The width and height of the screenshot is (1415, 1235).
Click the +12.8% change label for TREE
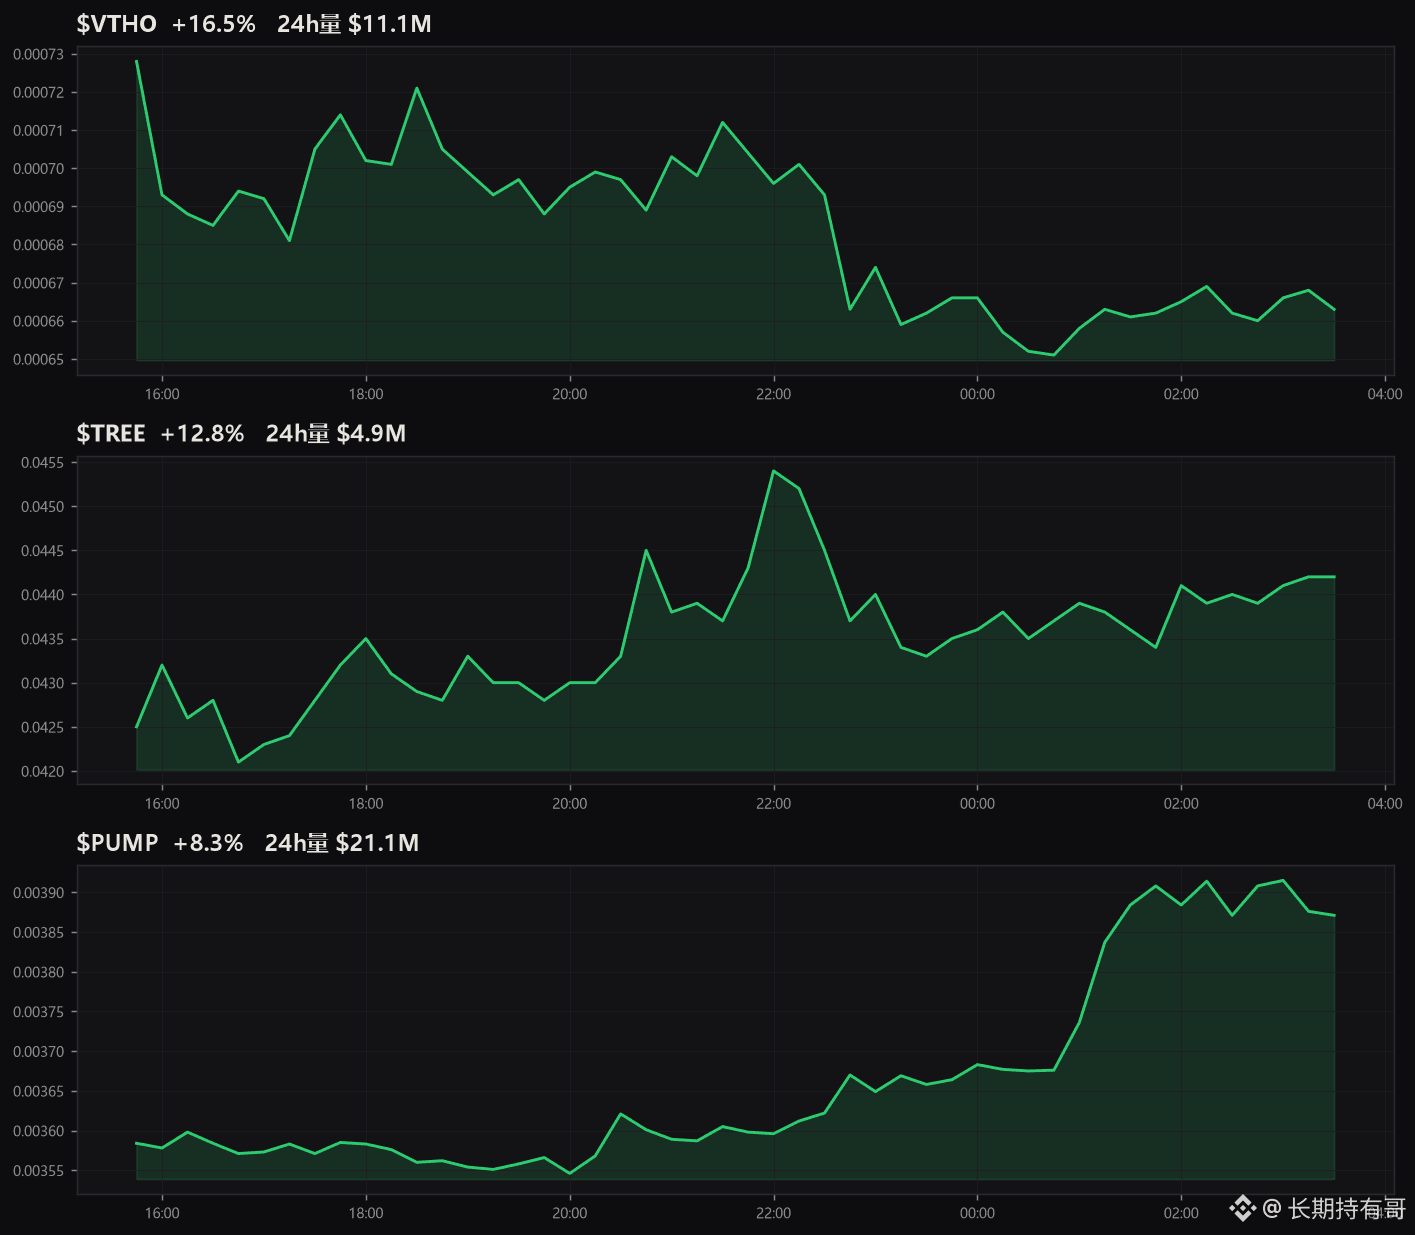pyautogui.click(x=202, y=433)
